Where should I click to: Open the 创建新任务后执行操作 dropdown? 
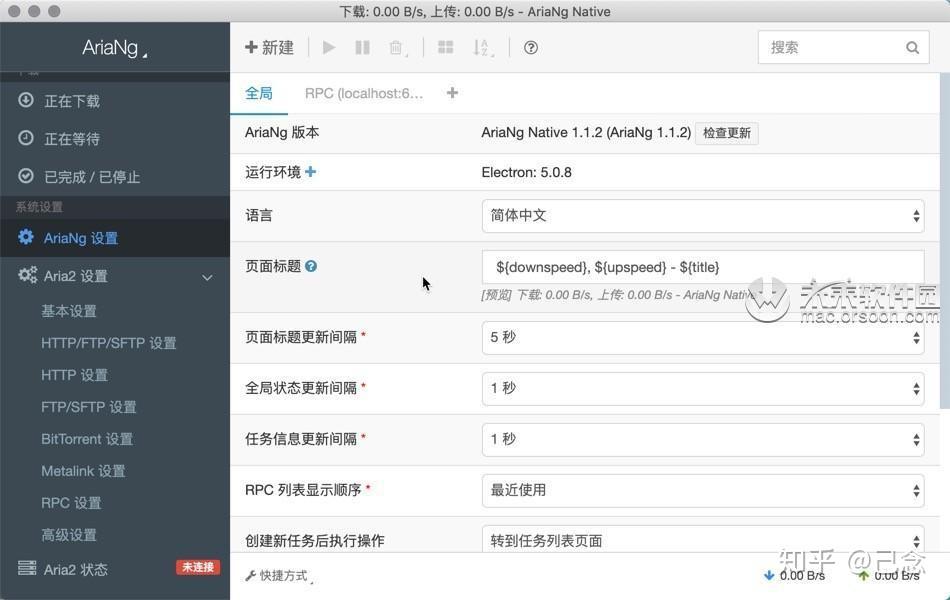pos(702,540)
